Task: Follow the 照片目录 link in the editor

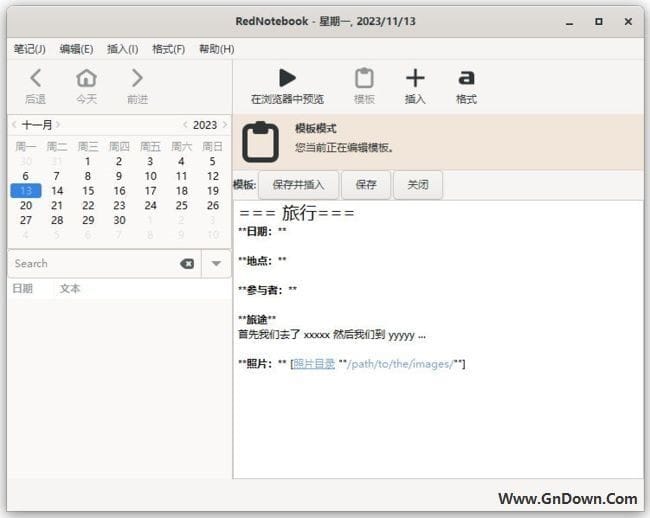Action: tap(314, 364)
